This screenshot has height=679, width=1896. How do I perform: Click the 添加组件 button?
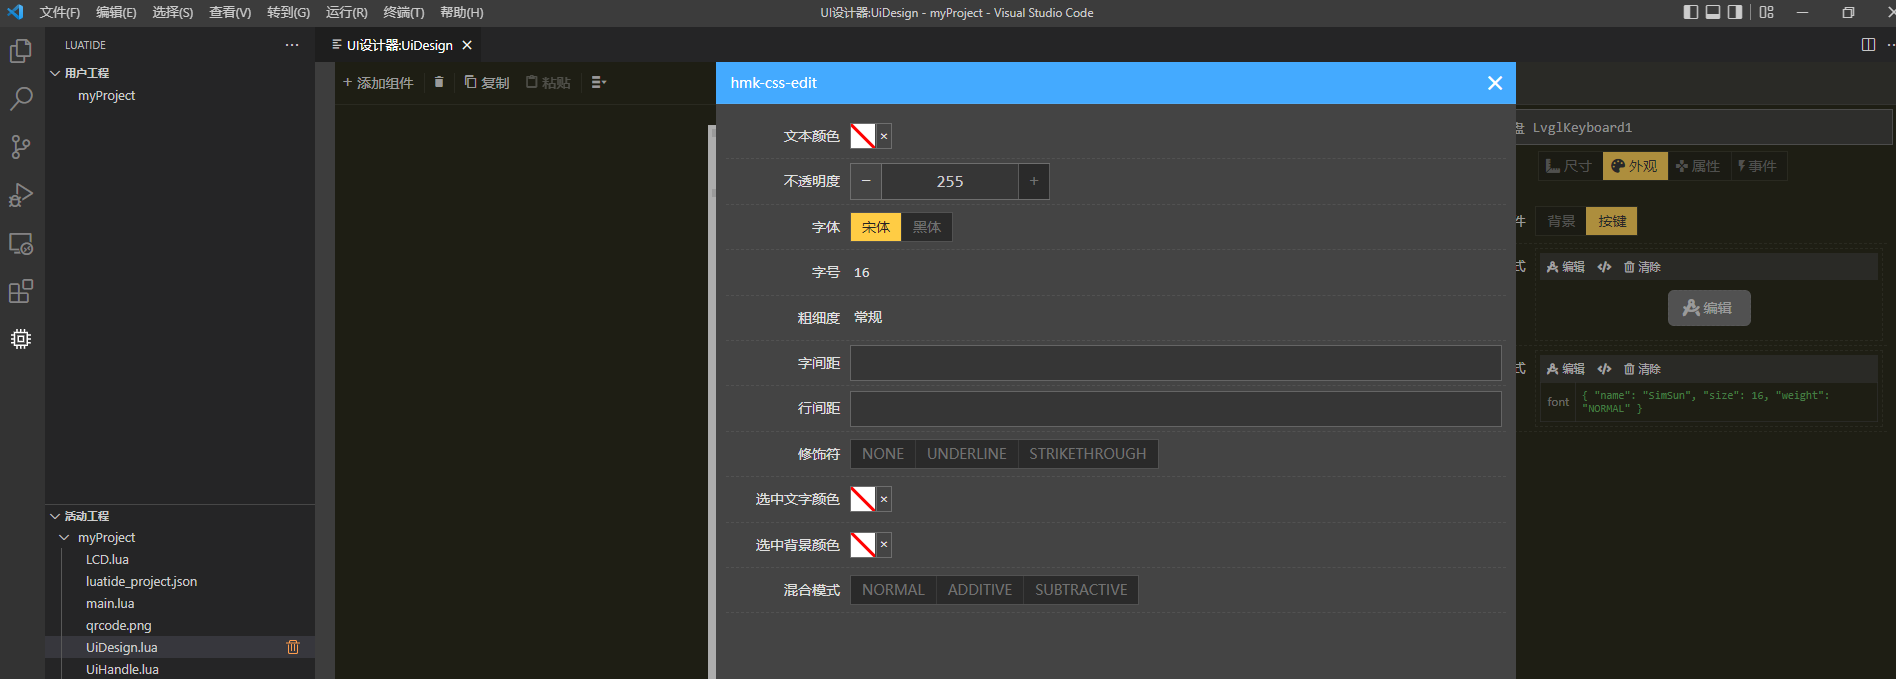pyautogui.click(x=378, y=83)
